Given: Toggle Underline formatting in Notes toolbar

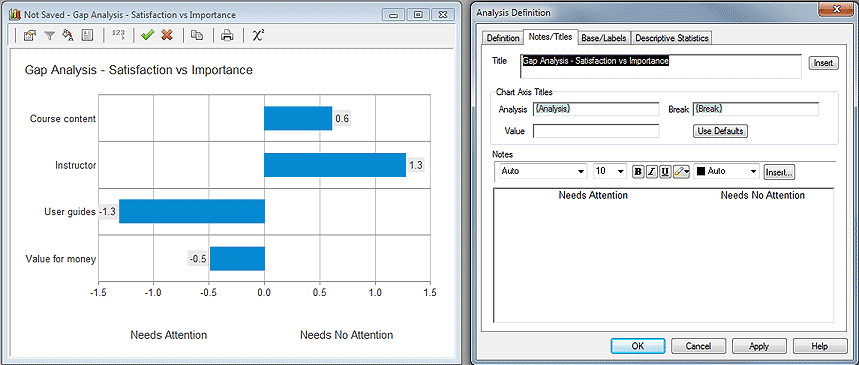Looking at the screenshot, I should 665,172.
